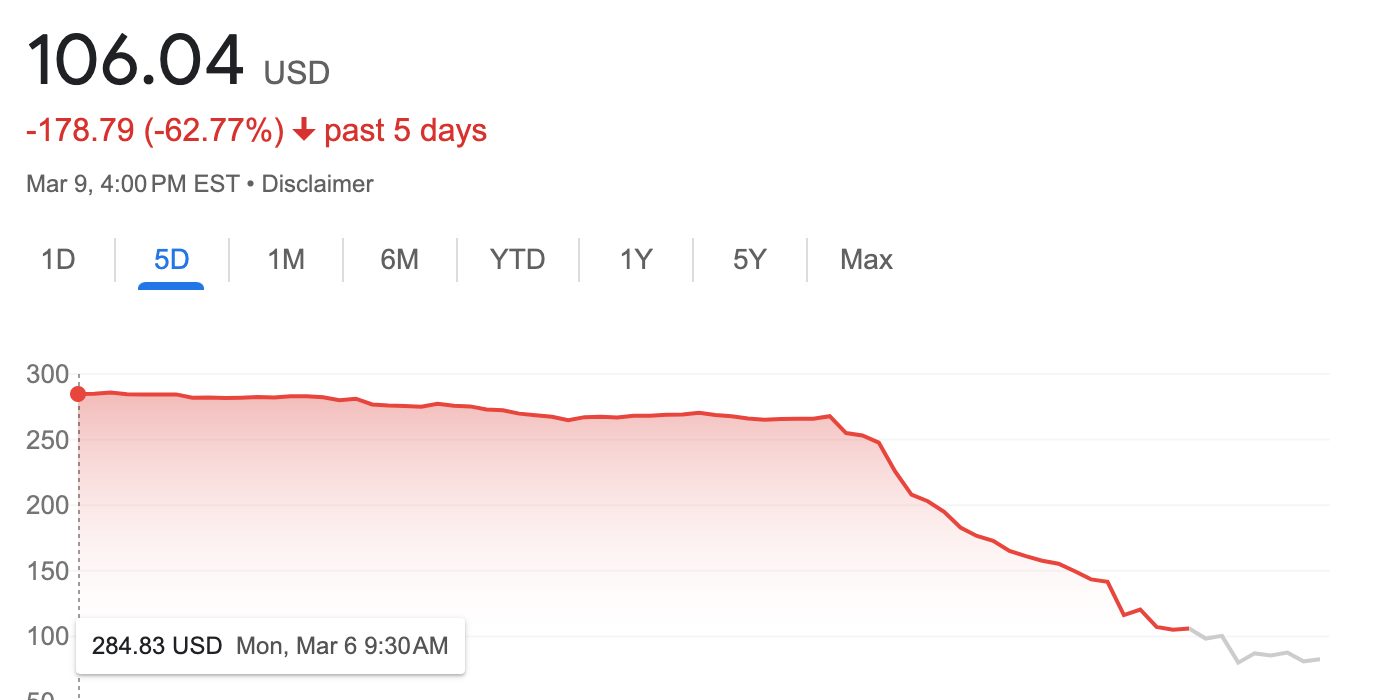Click the "past 5 days" label

[x=405, y=131]
